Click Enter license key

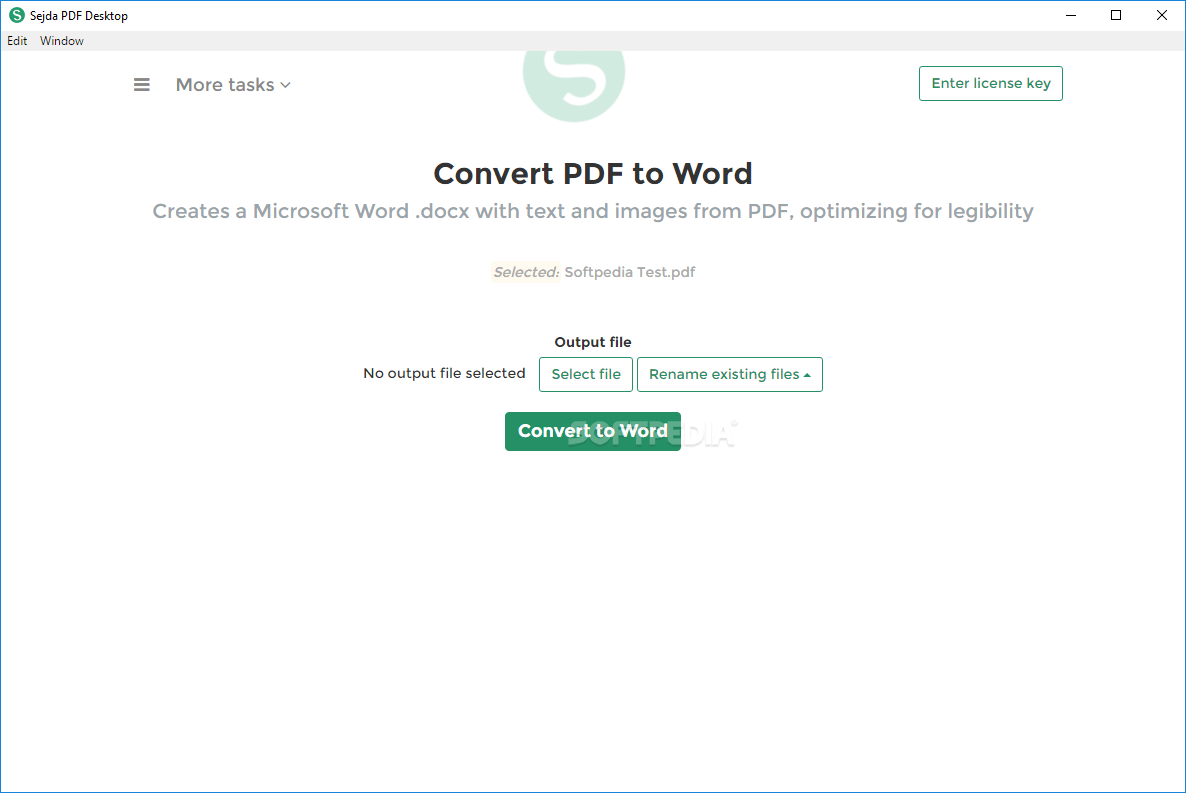point(990,83)
